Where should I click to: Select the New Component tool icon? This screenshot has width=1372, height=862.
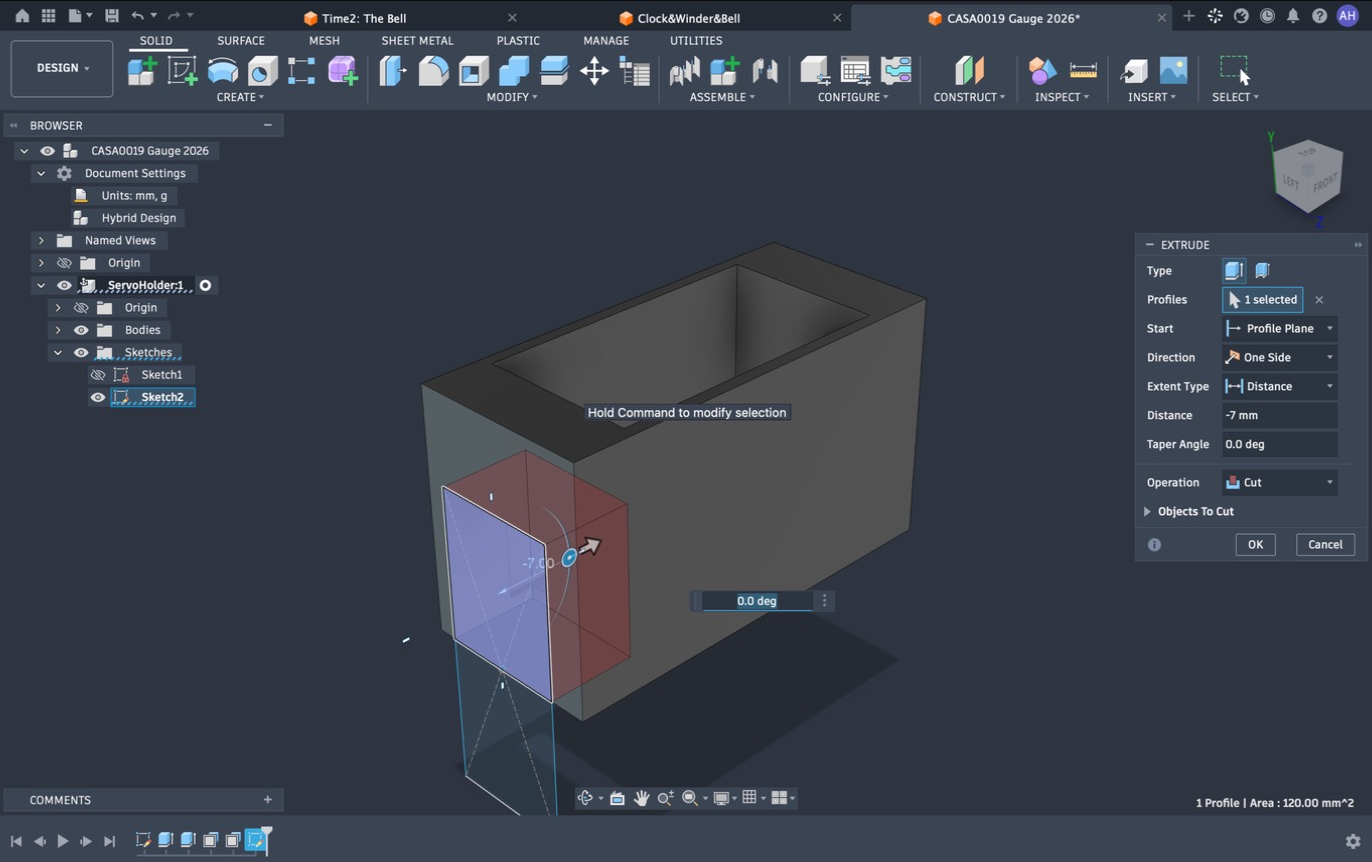coord(142,70)
